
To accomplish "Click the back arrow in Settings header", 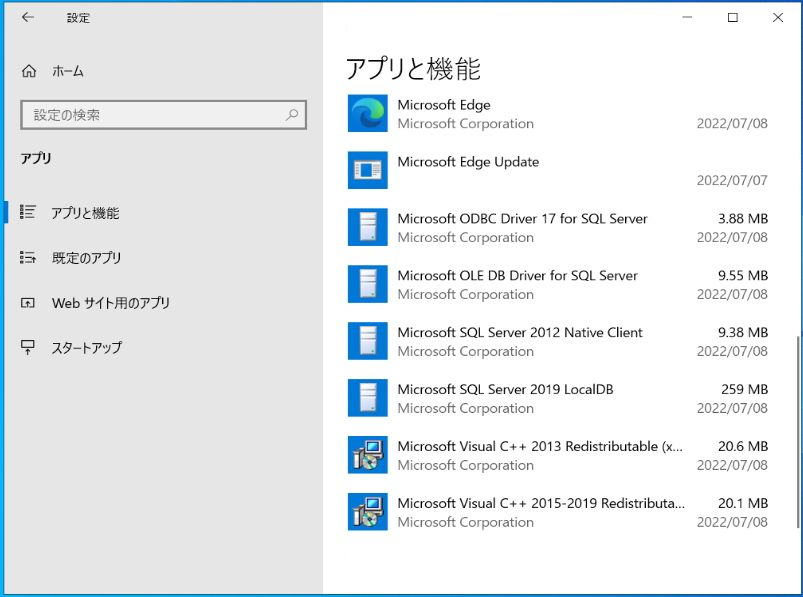I will pos(28,17).
